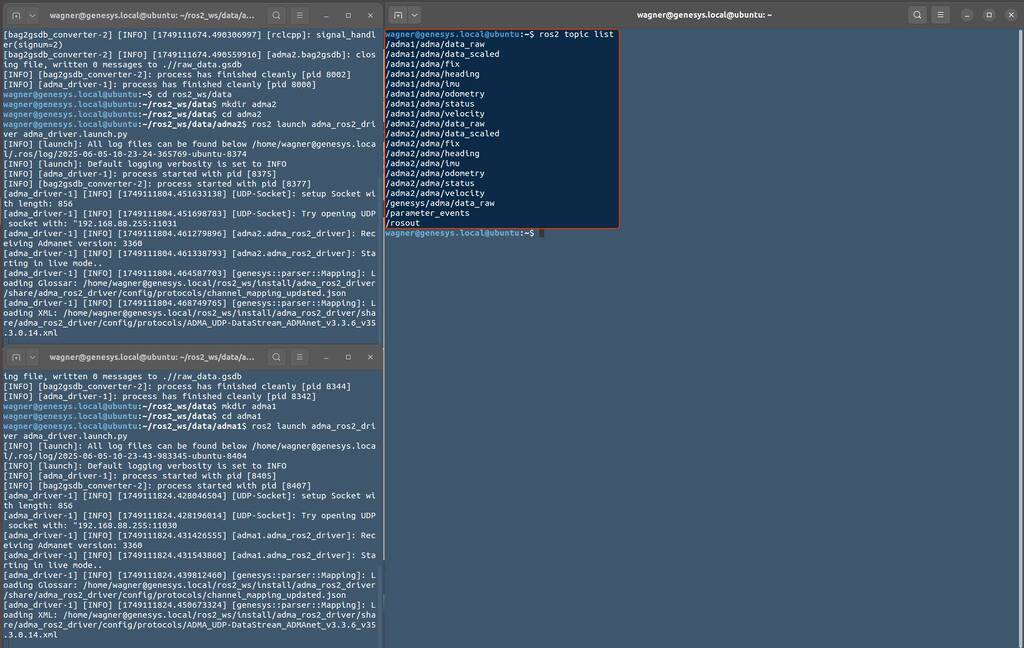Screen dimensions: 1024x648
Task: Click the 'cd adma2' command in top-left terminal
Action: click(242, 114)
